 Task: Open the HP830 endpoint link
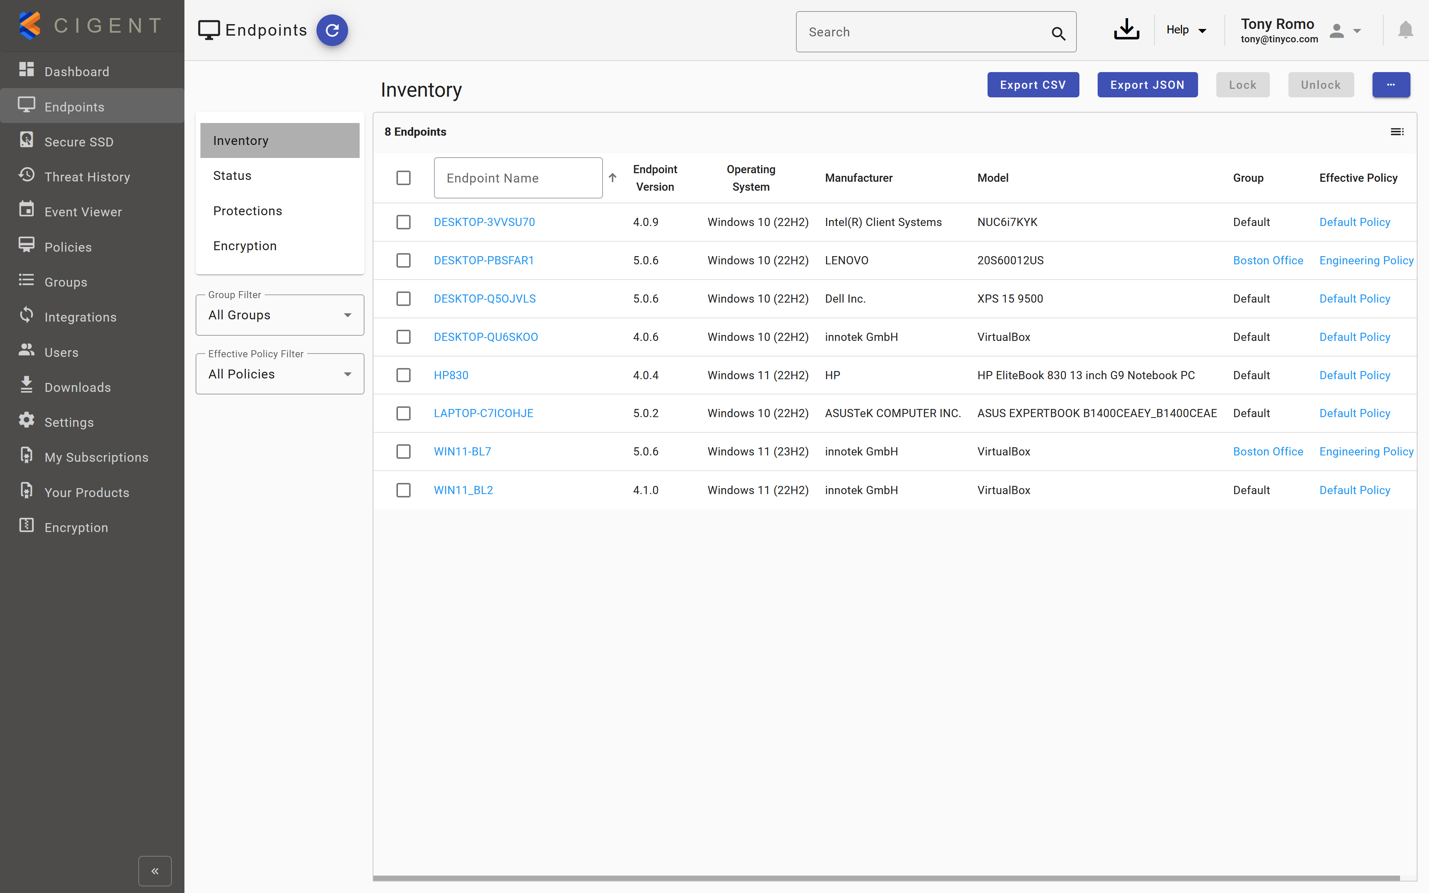pyautogui.click(x=451, y=375)
